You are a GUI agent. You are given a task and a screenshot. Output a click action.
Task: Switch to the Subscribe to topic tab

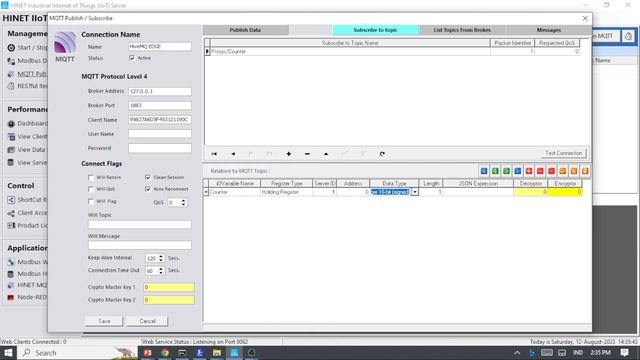(x=376, y=30)
